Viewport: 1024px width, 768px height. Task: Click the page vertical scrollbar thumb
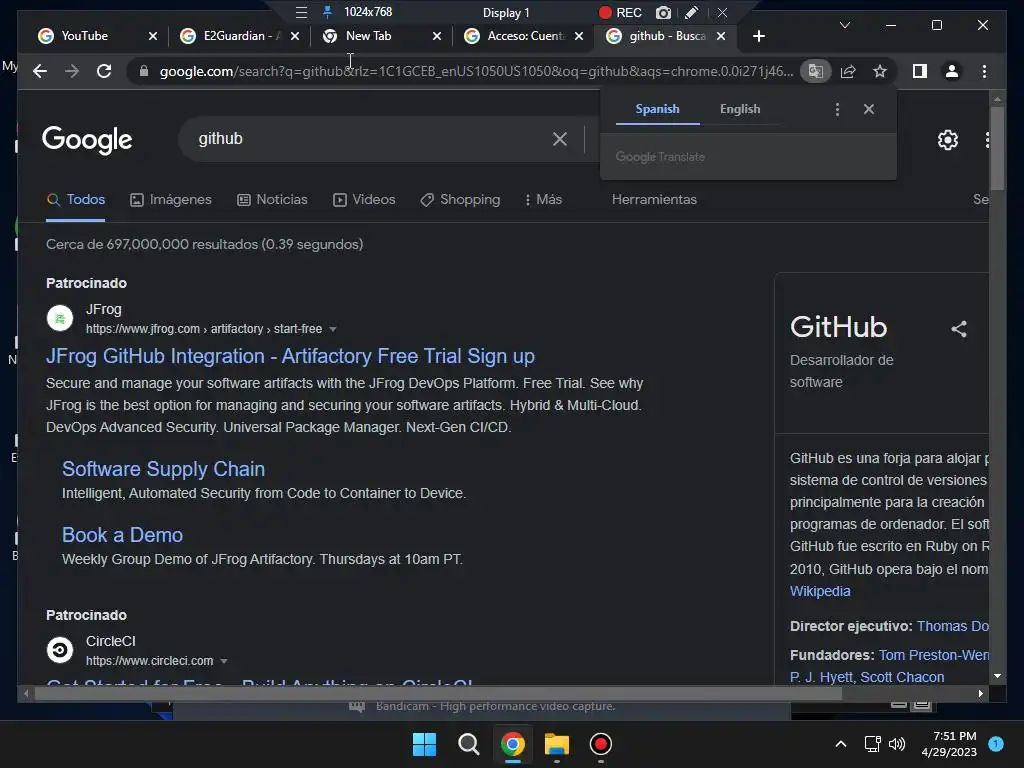point(997,148)
